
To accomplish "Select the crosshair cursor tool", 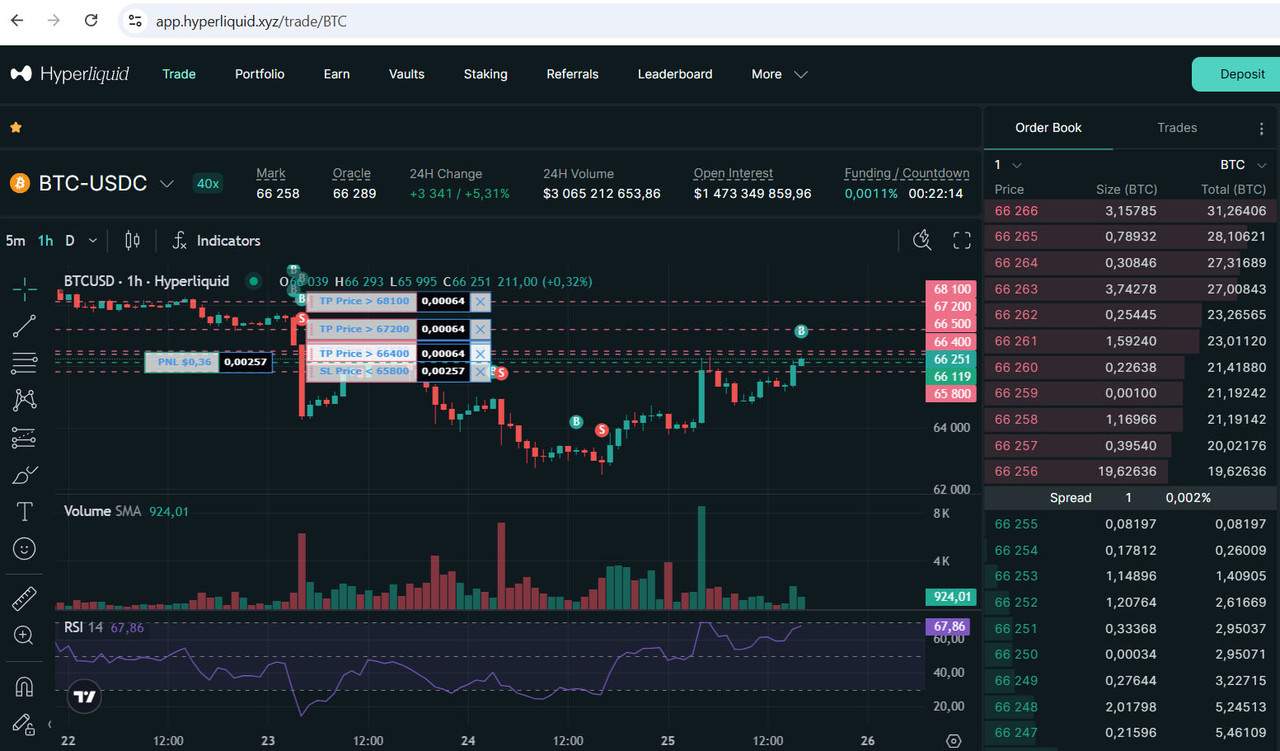I will (25, 289).
